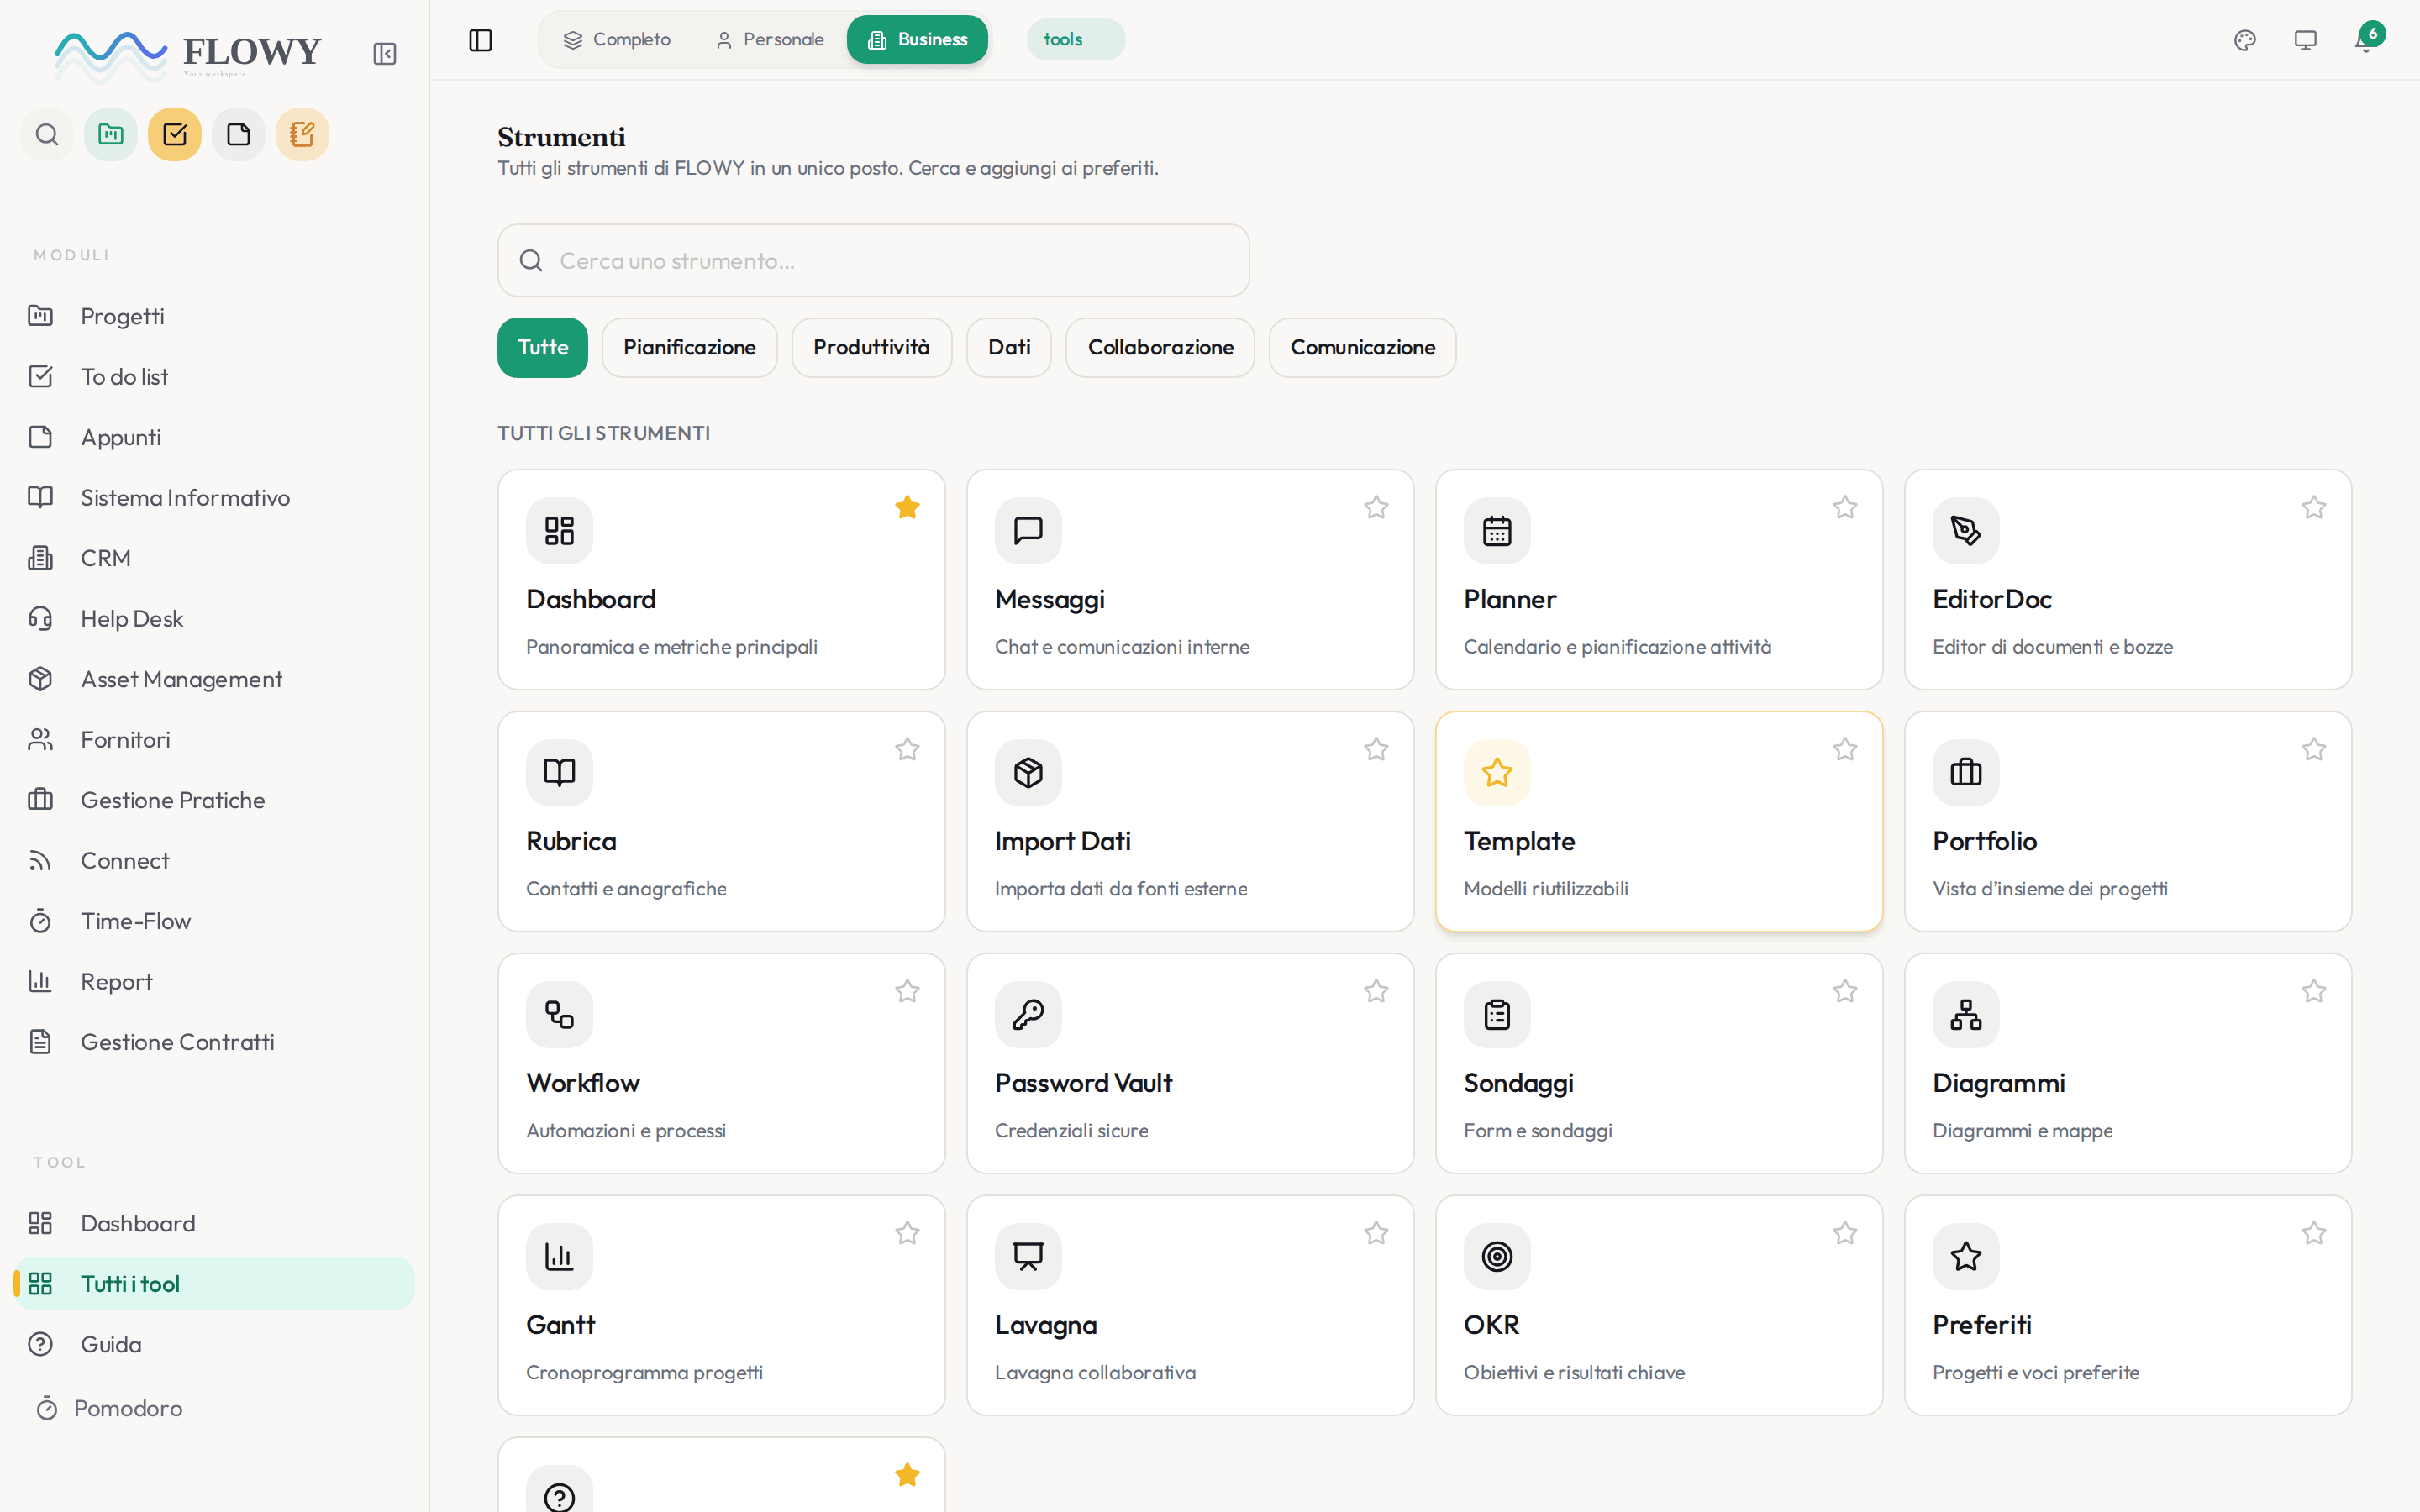Filter tools by Produttività
This screenshot has height=1512, width=2420.
click(x=871, y=347)
